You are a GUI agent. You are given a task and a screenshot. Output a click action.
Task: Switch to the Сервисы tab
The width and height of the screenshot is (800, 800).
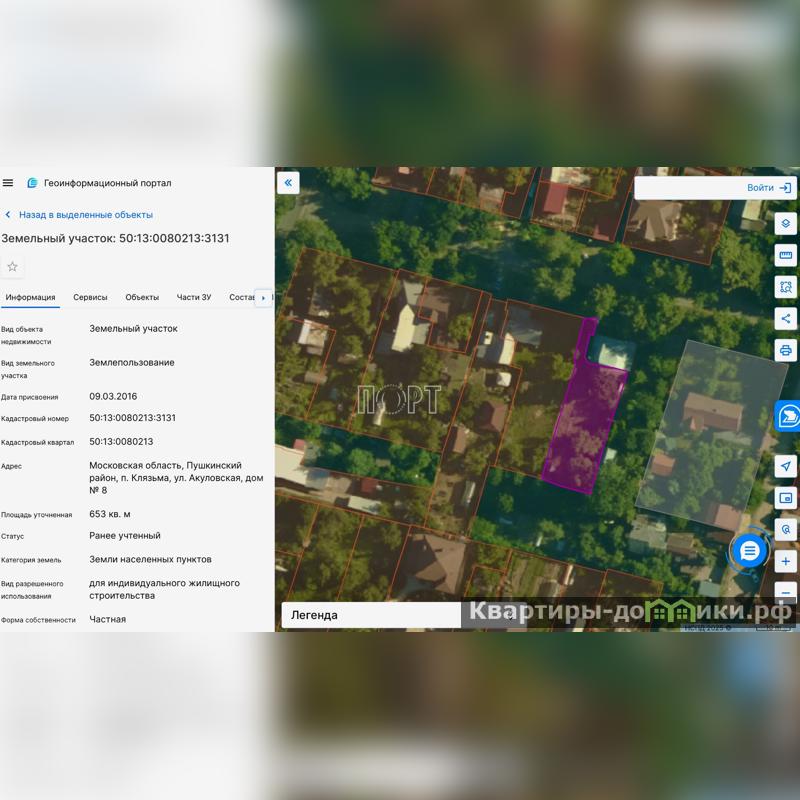(90, 297)
